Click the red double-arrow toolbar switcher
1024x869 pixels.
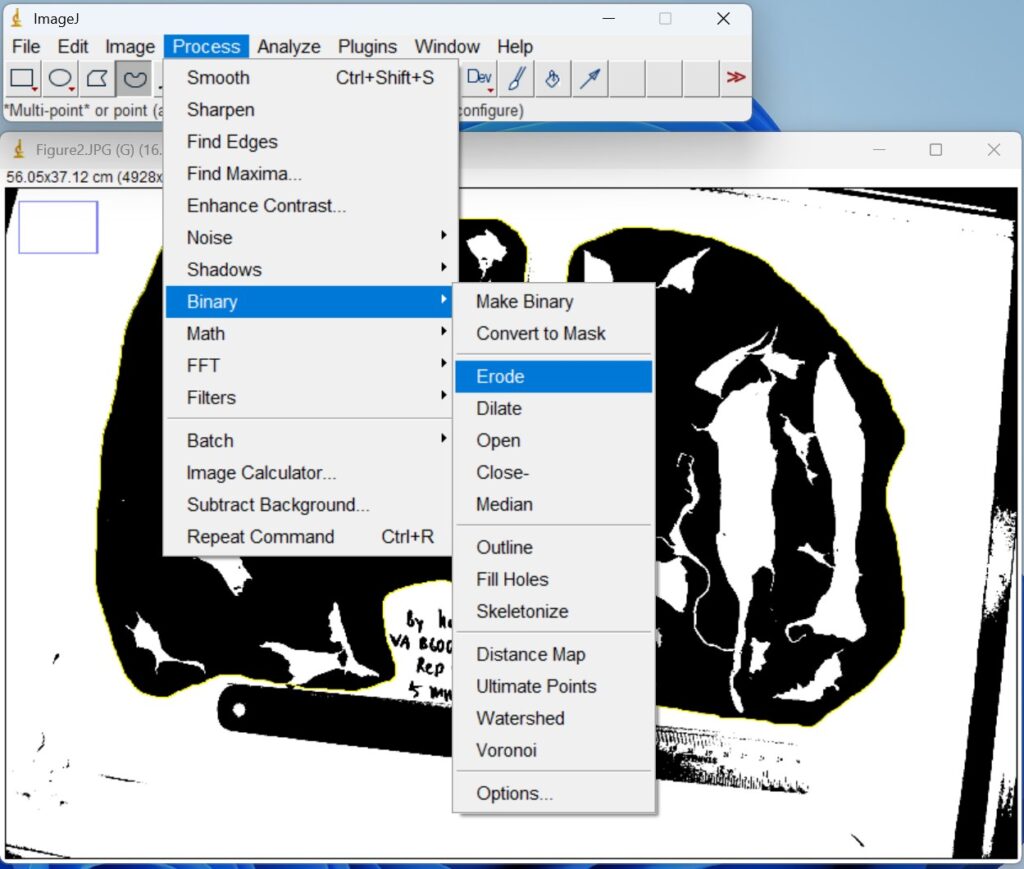[x=735, y=77]
